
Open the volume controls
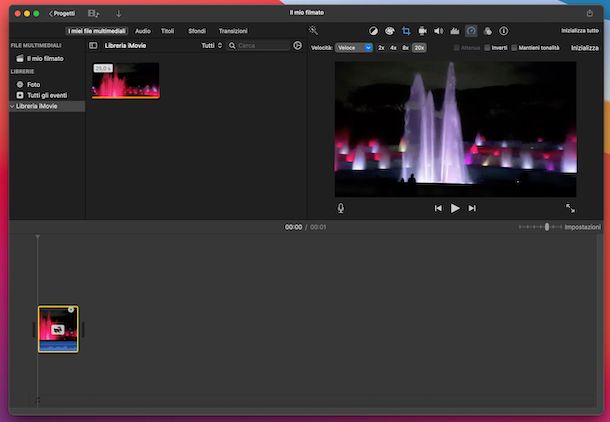[x=438, y=31]
